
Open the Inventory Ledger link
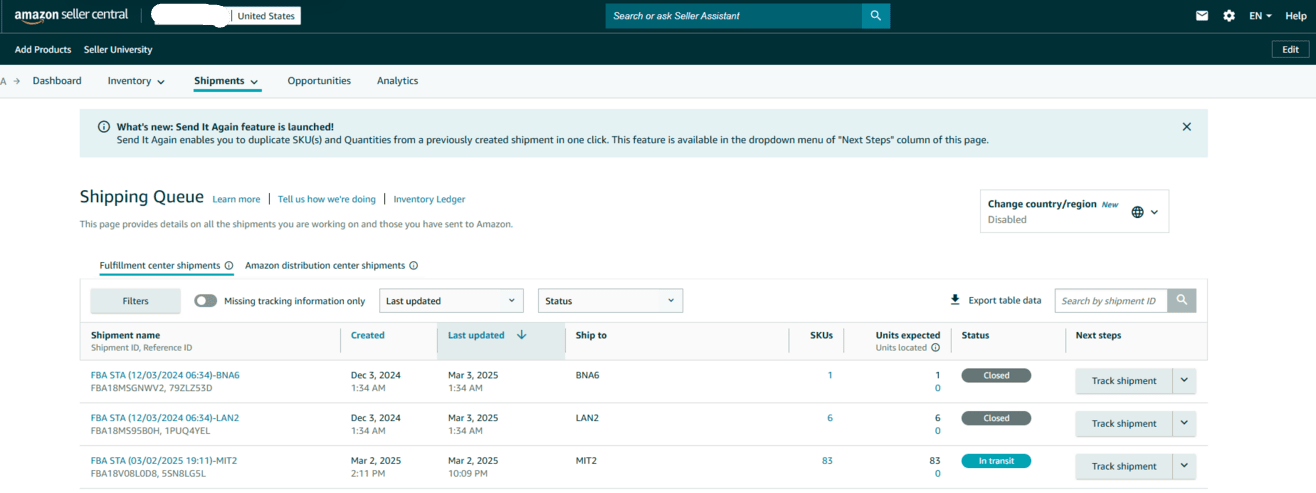pos(429,199)
